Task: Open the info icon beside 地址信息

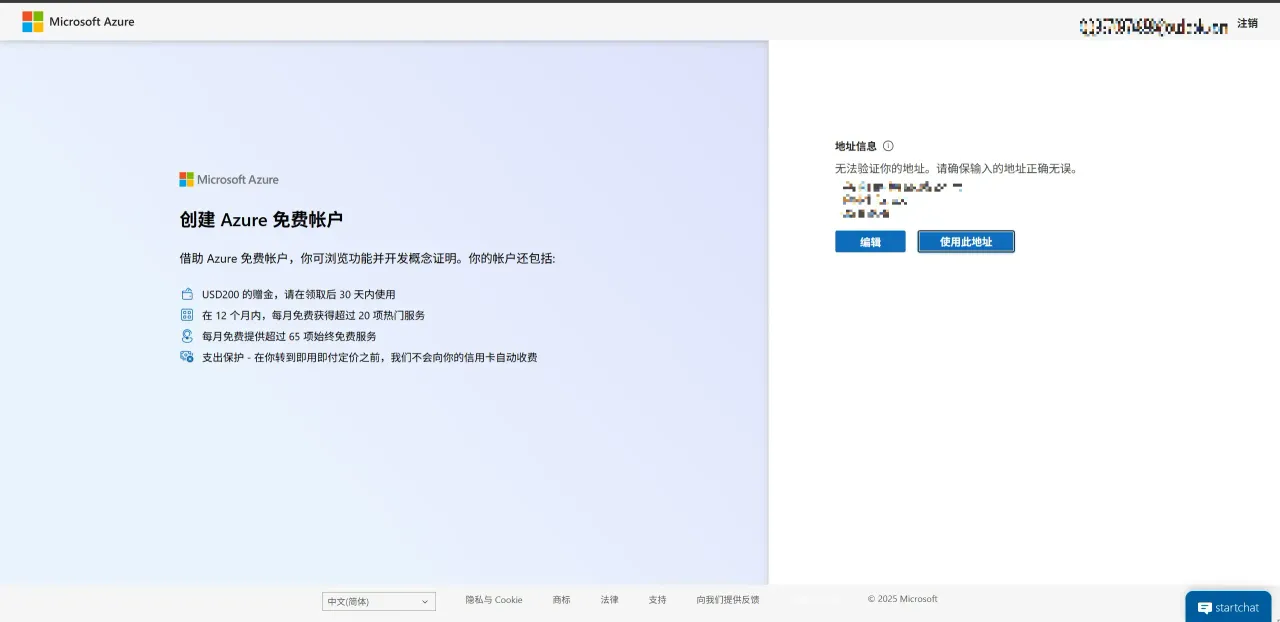Action: click(x=888, y=146)
